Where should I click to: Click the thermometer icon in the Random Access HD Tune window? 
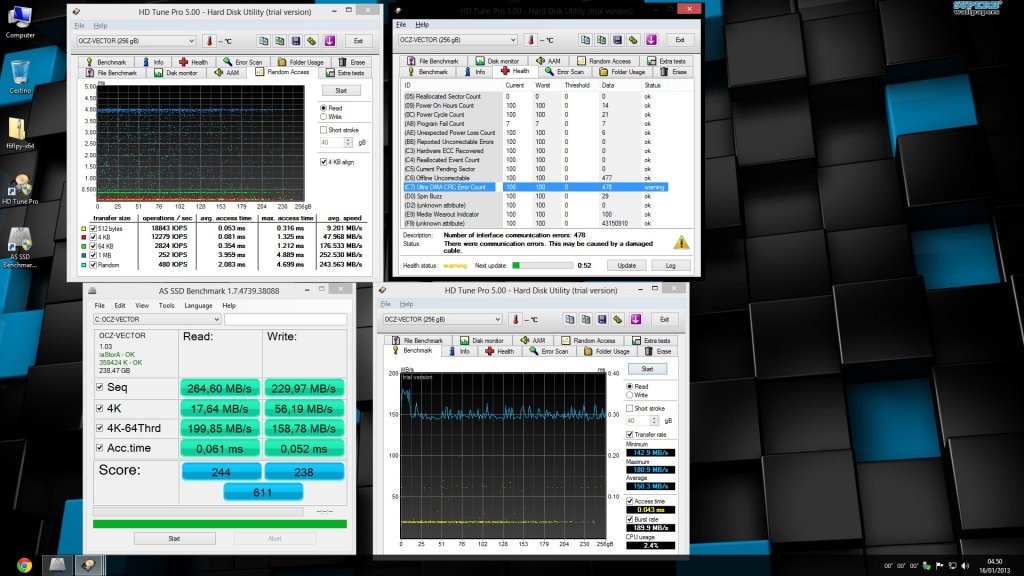click(x=210, y=40)
